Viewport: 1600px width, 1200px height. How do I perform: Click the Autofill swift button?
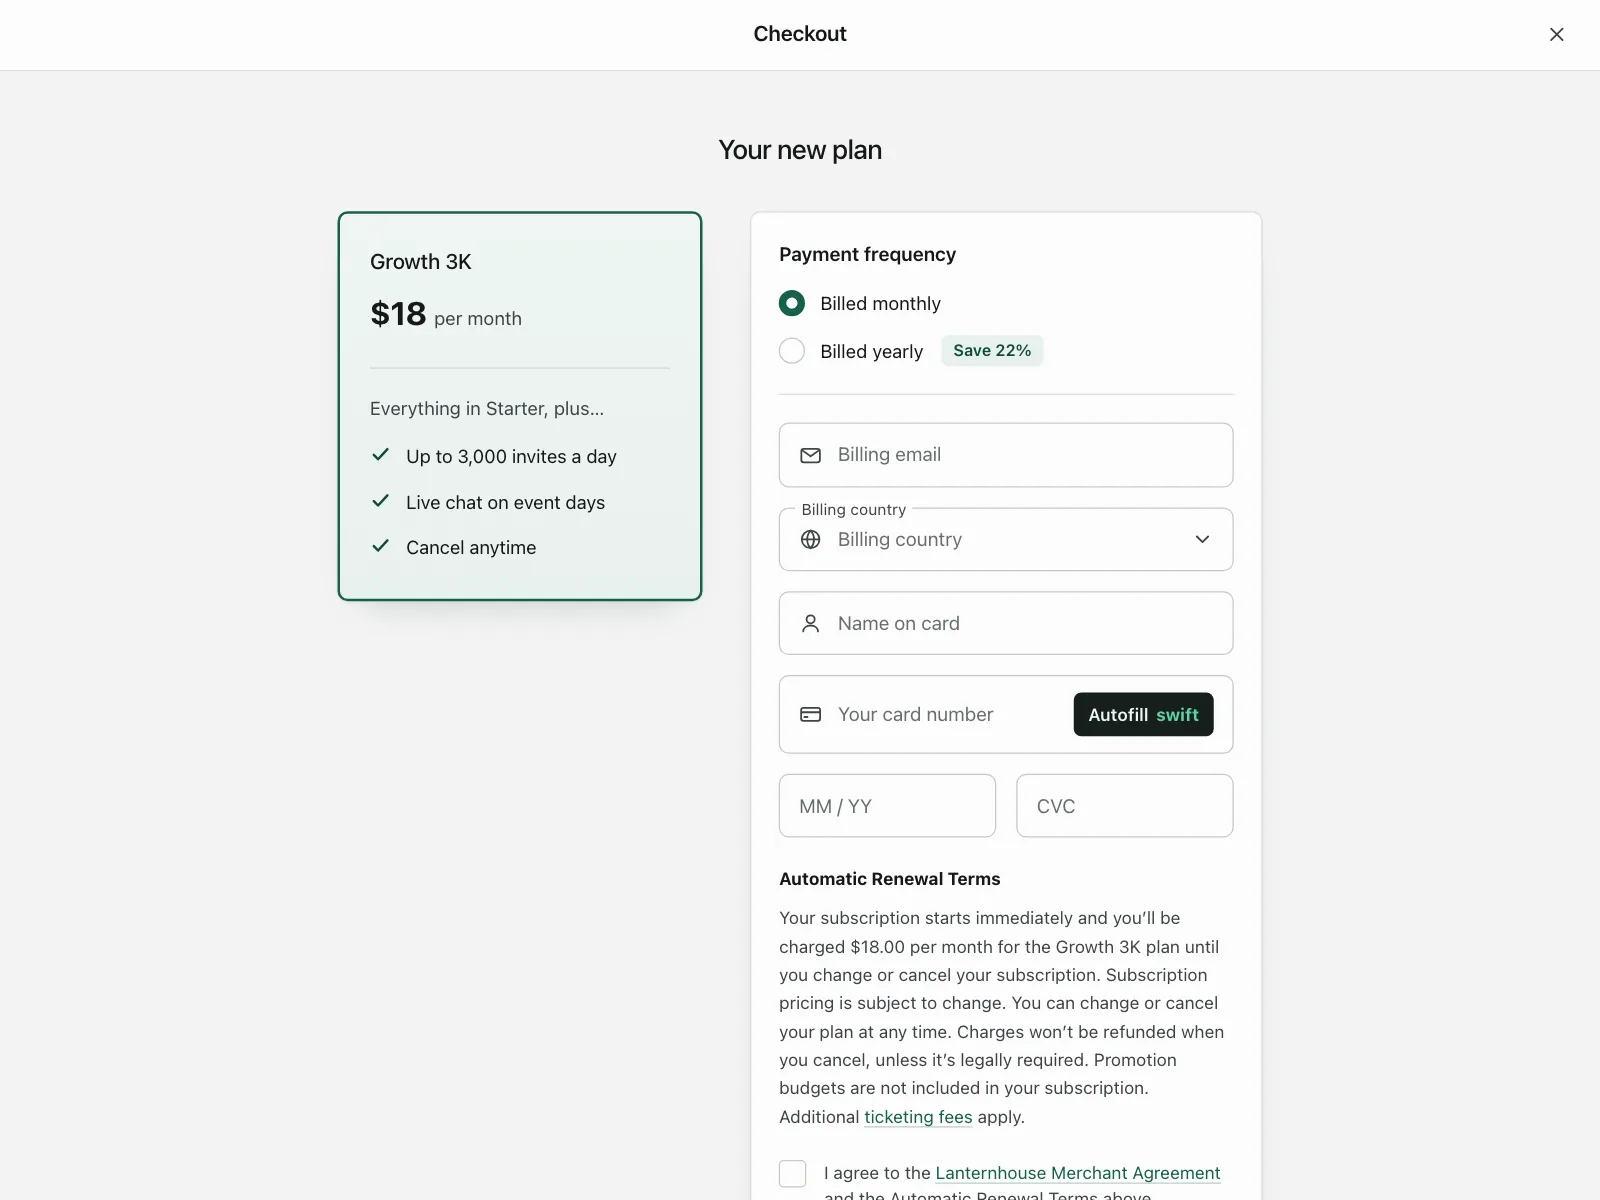click(x=1144, y=715)
